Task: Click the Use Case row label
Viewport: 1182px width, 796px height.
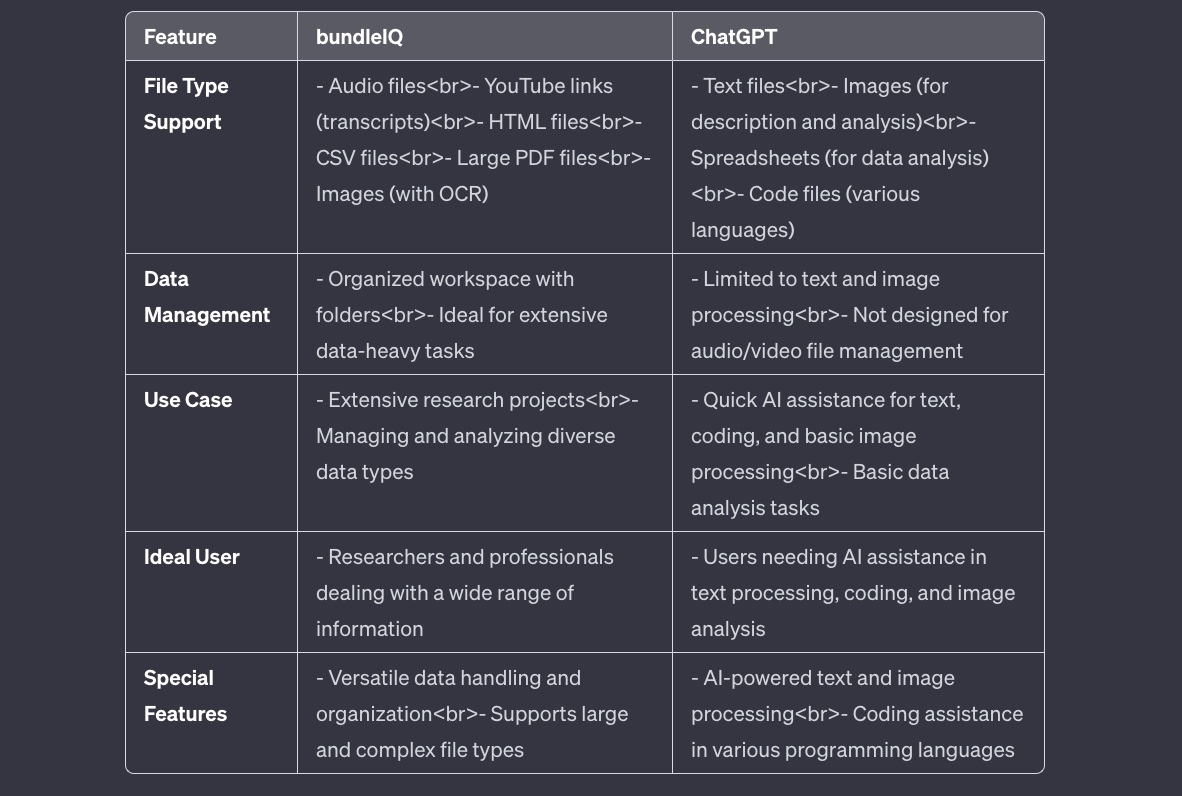Action: point(188,400)
